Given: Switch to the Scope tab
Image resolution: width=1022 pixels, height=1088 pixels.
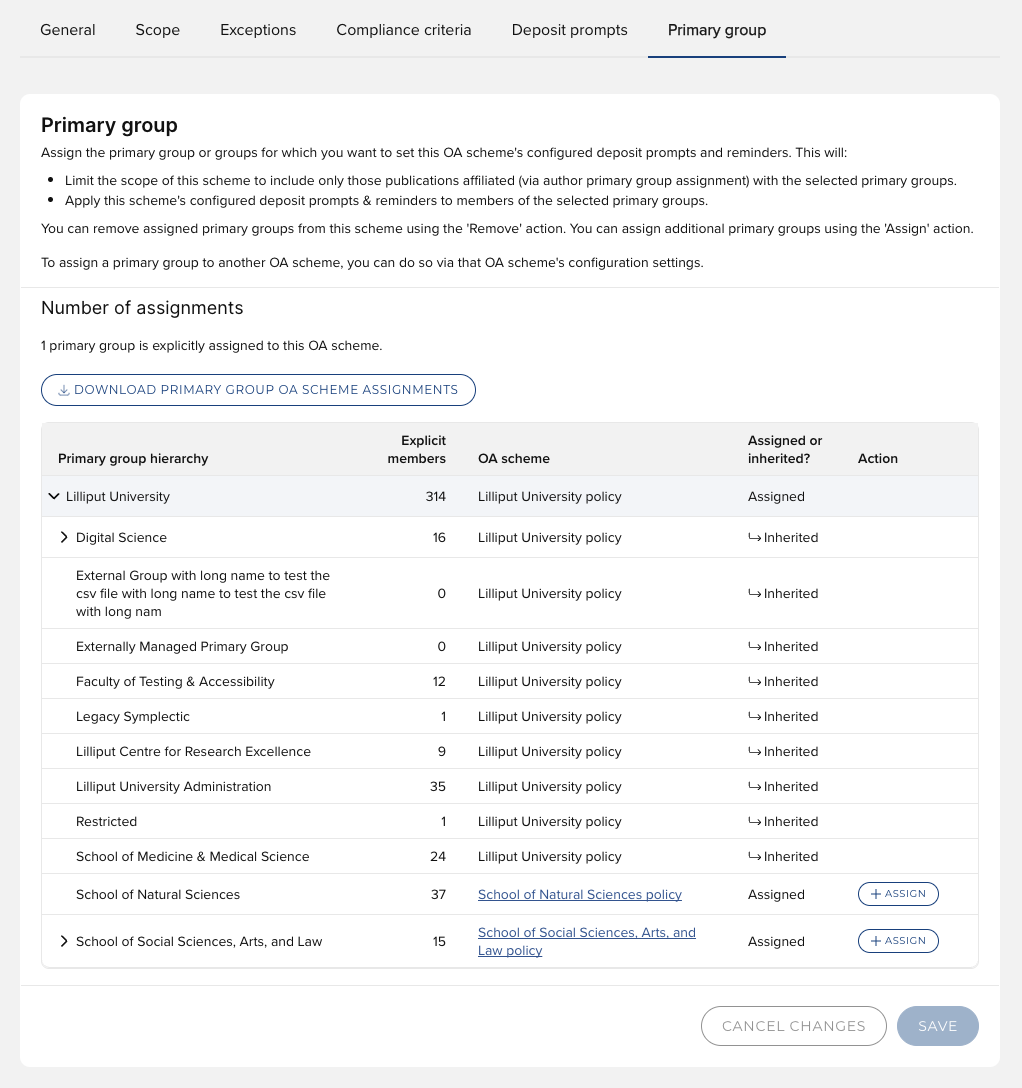Looking at the screenshot, I should click(x=158, y=30).
